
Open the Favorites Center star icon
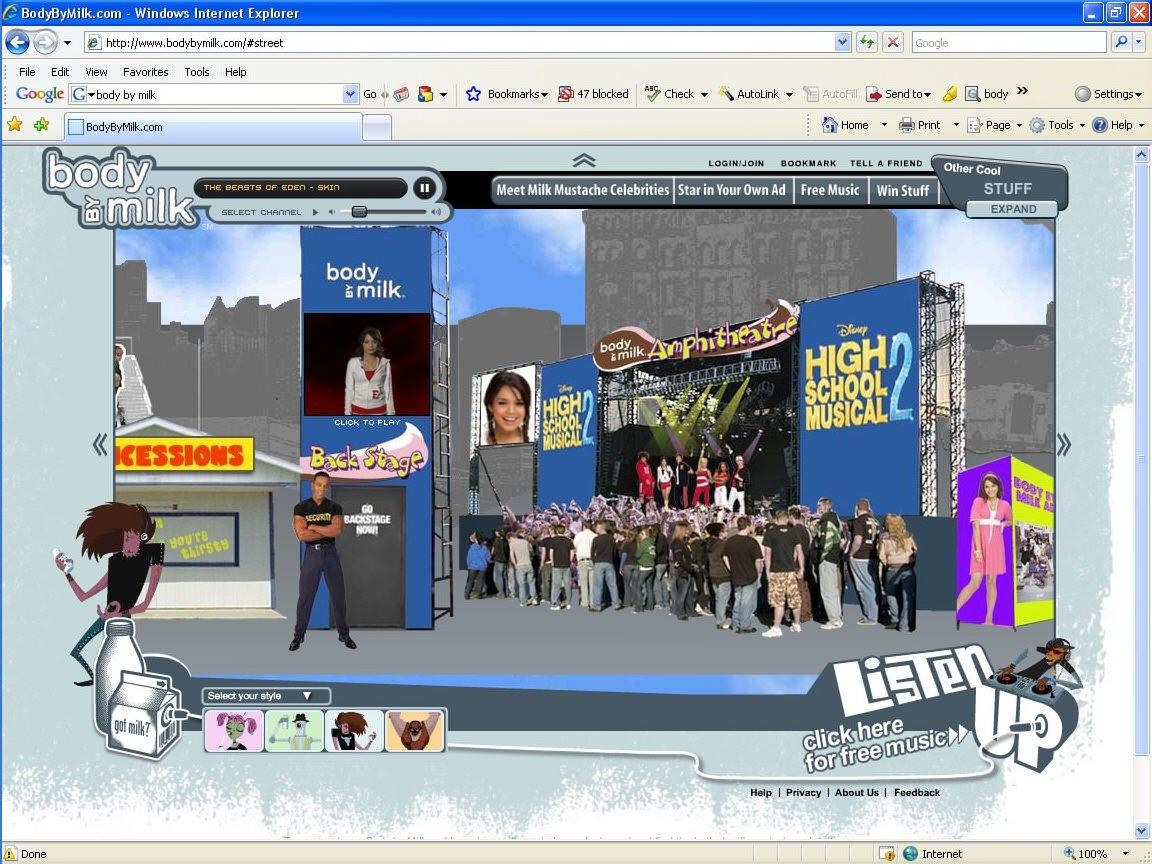click(x=15, y=124)
